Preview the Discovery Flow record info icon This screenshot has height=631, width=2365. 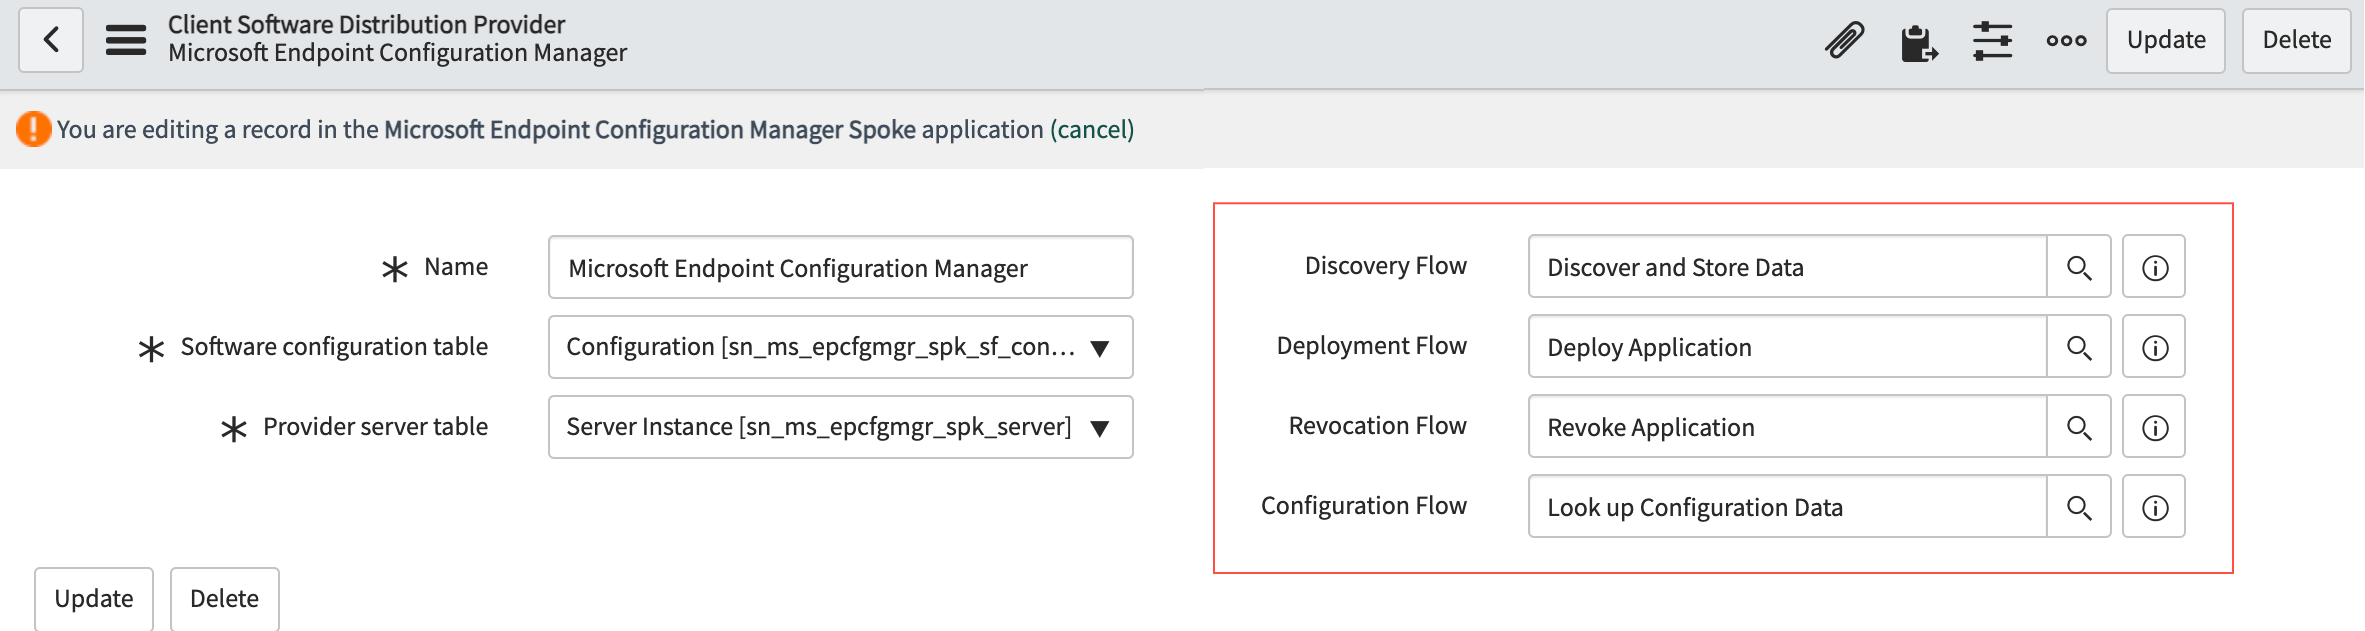(x=2155, y=267)
